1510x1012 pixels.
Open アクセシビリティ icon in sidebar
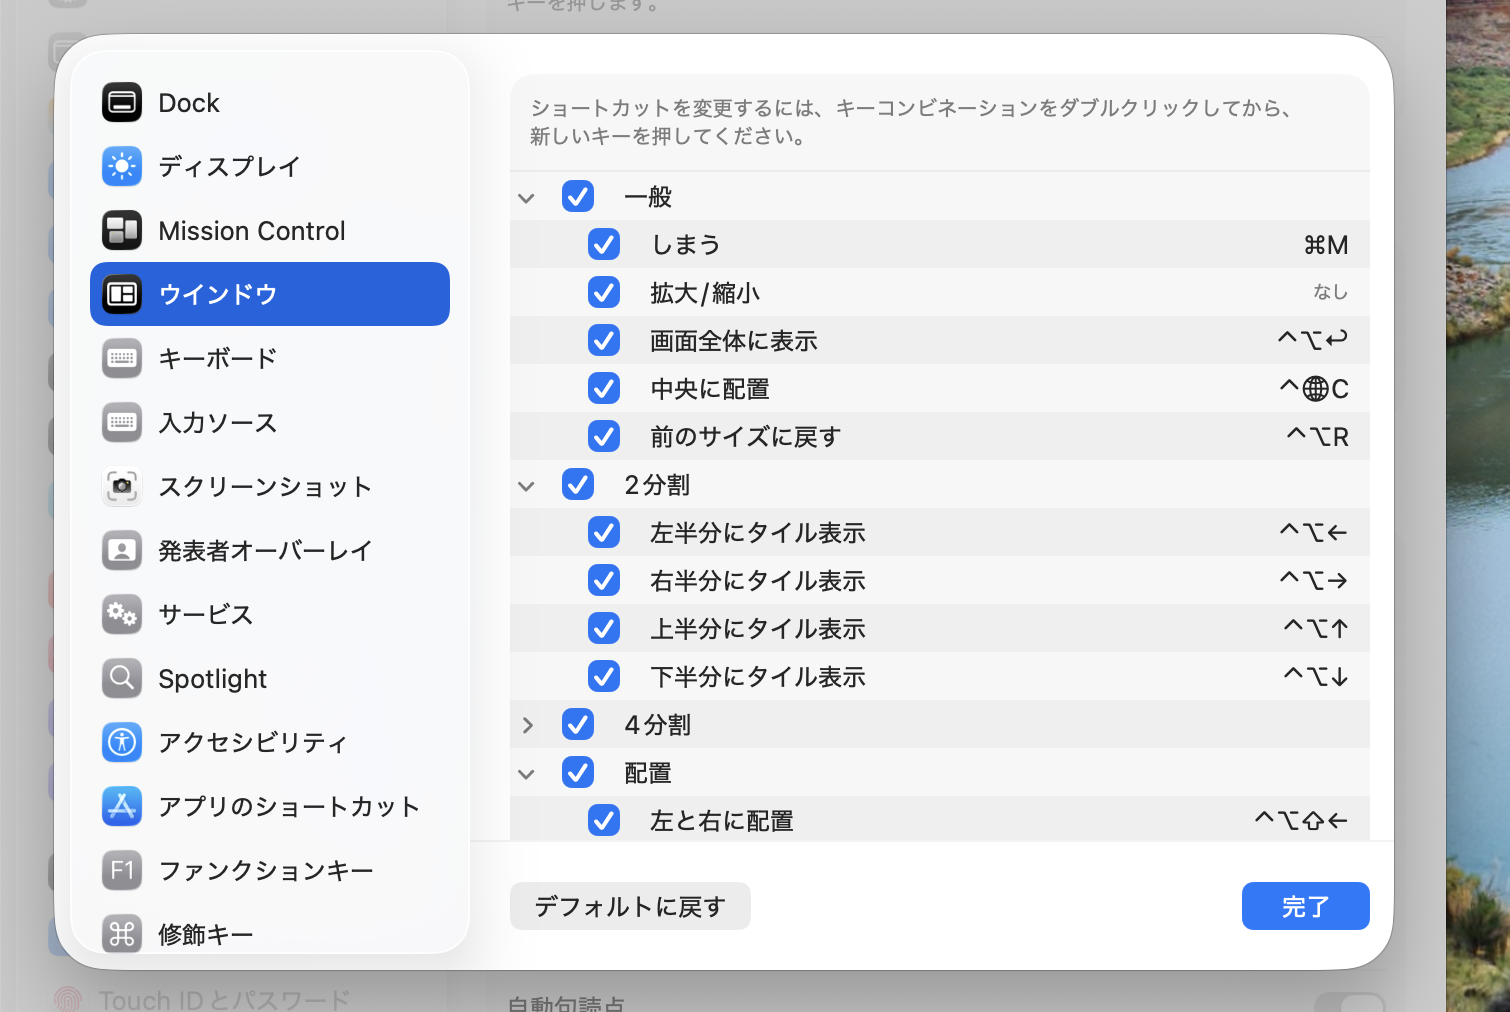[122, 743]
